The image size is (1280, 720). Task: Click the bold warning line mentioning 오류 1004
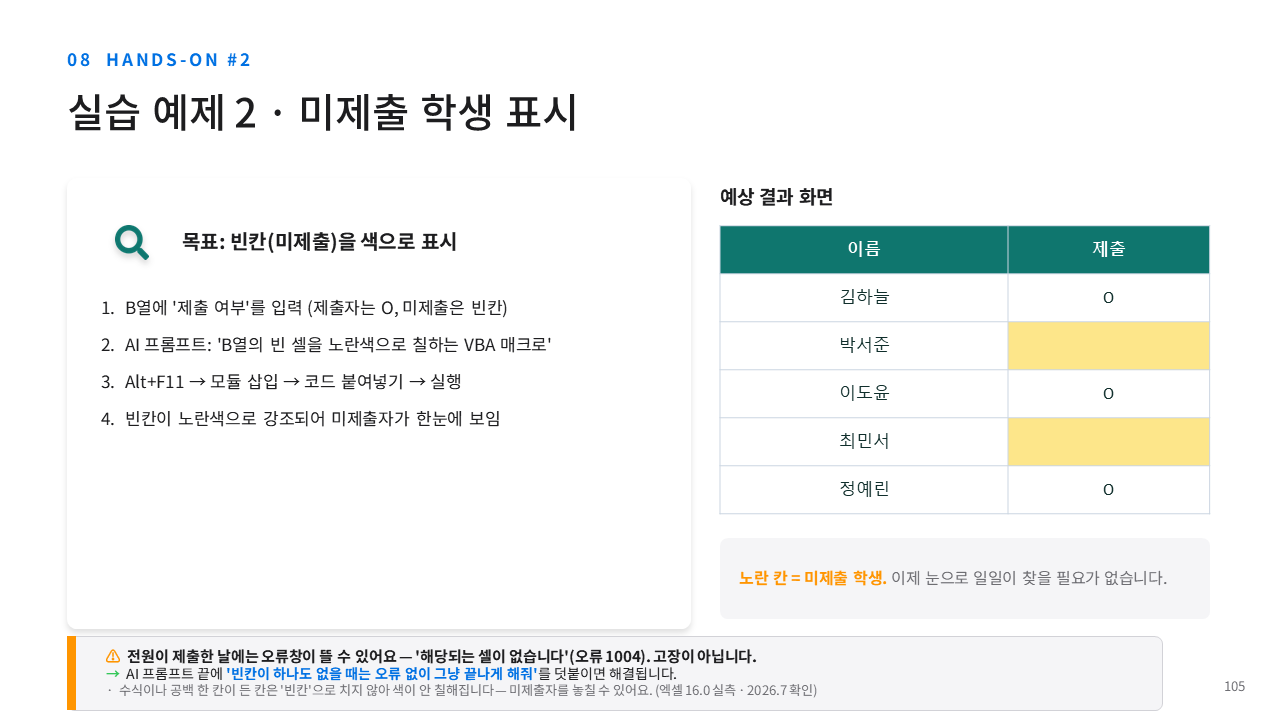(x=441, y=656)
